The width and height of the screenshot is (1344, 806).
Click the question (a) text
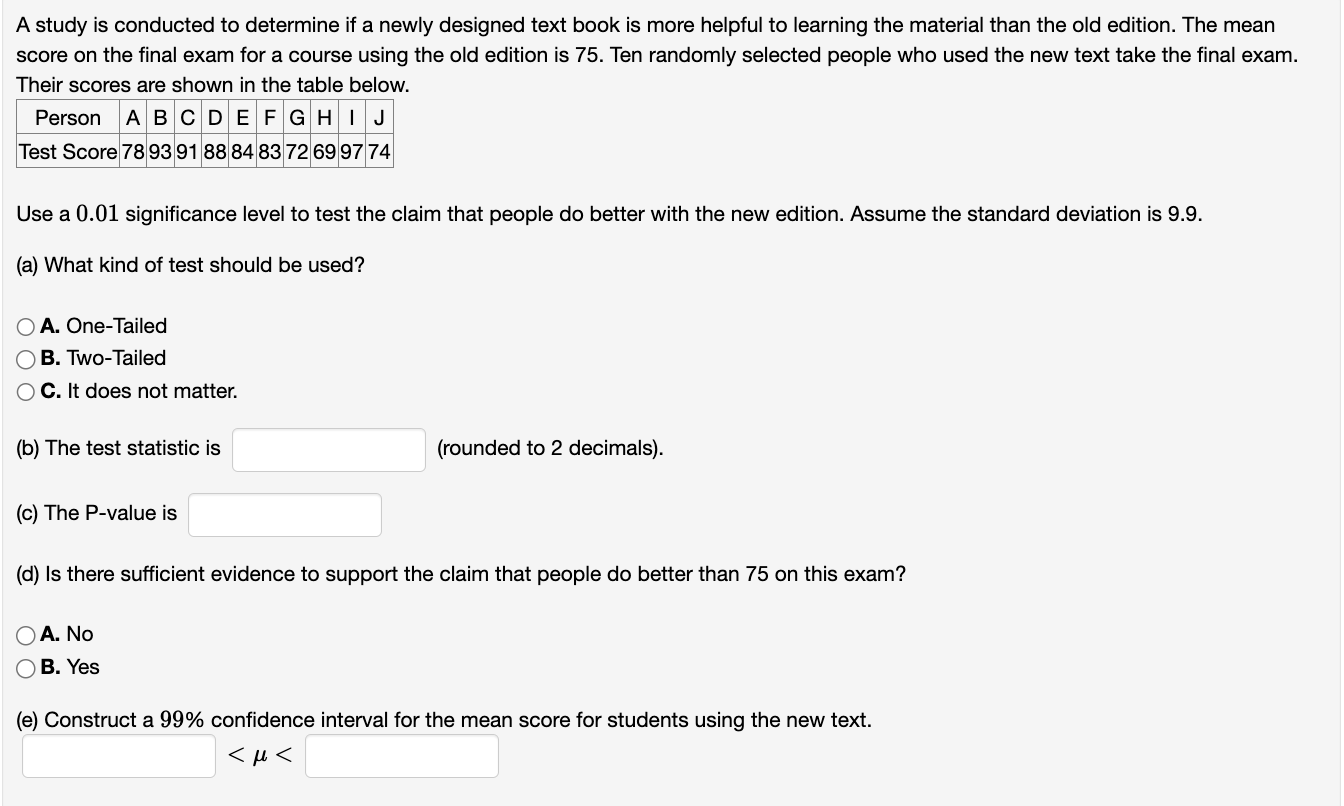[189, 265]
